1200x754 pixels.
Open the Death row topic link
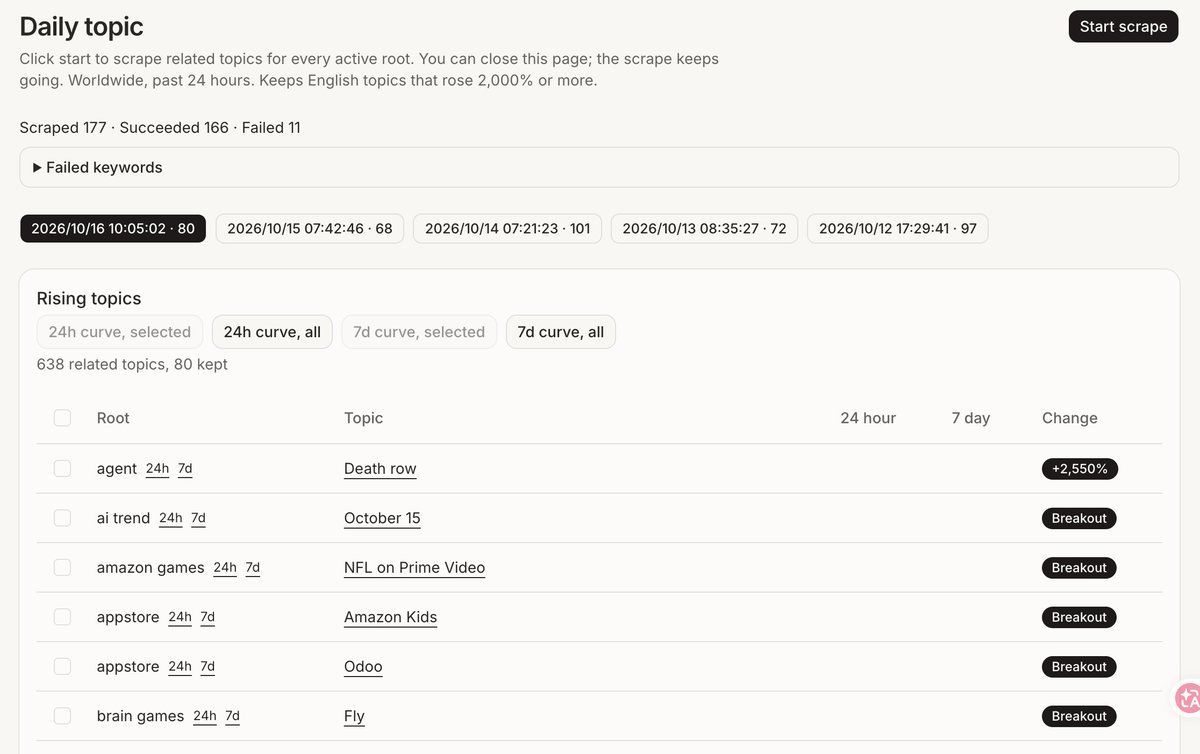[x=380, y=468]
